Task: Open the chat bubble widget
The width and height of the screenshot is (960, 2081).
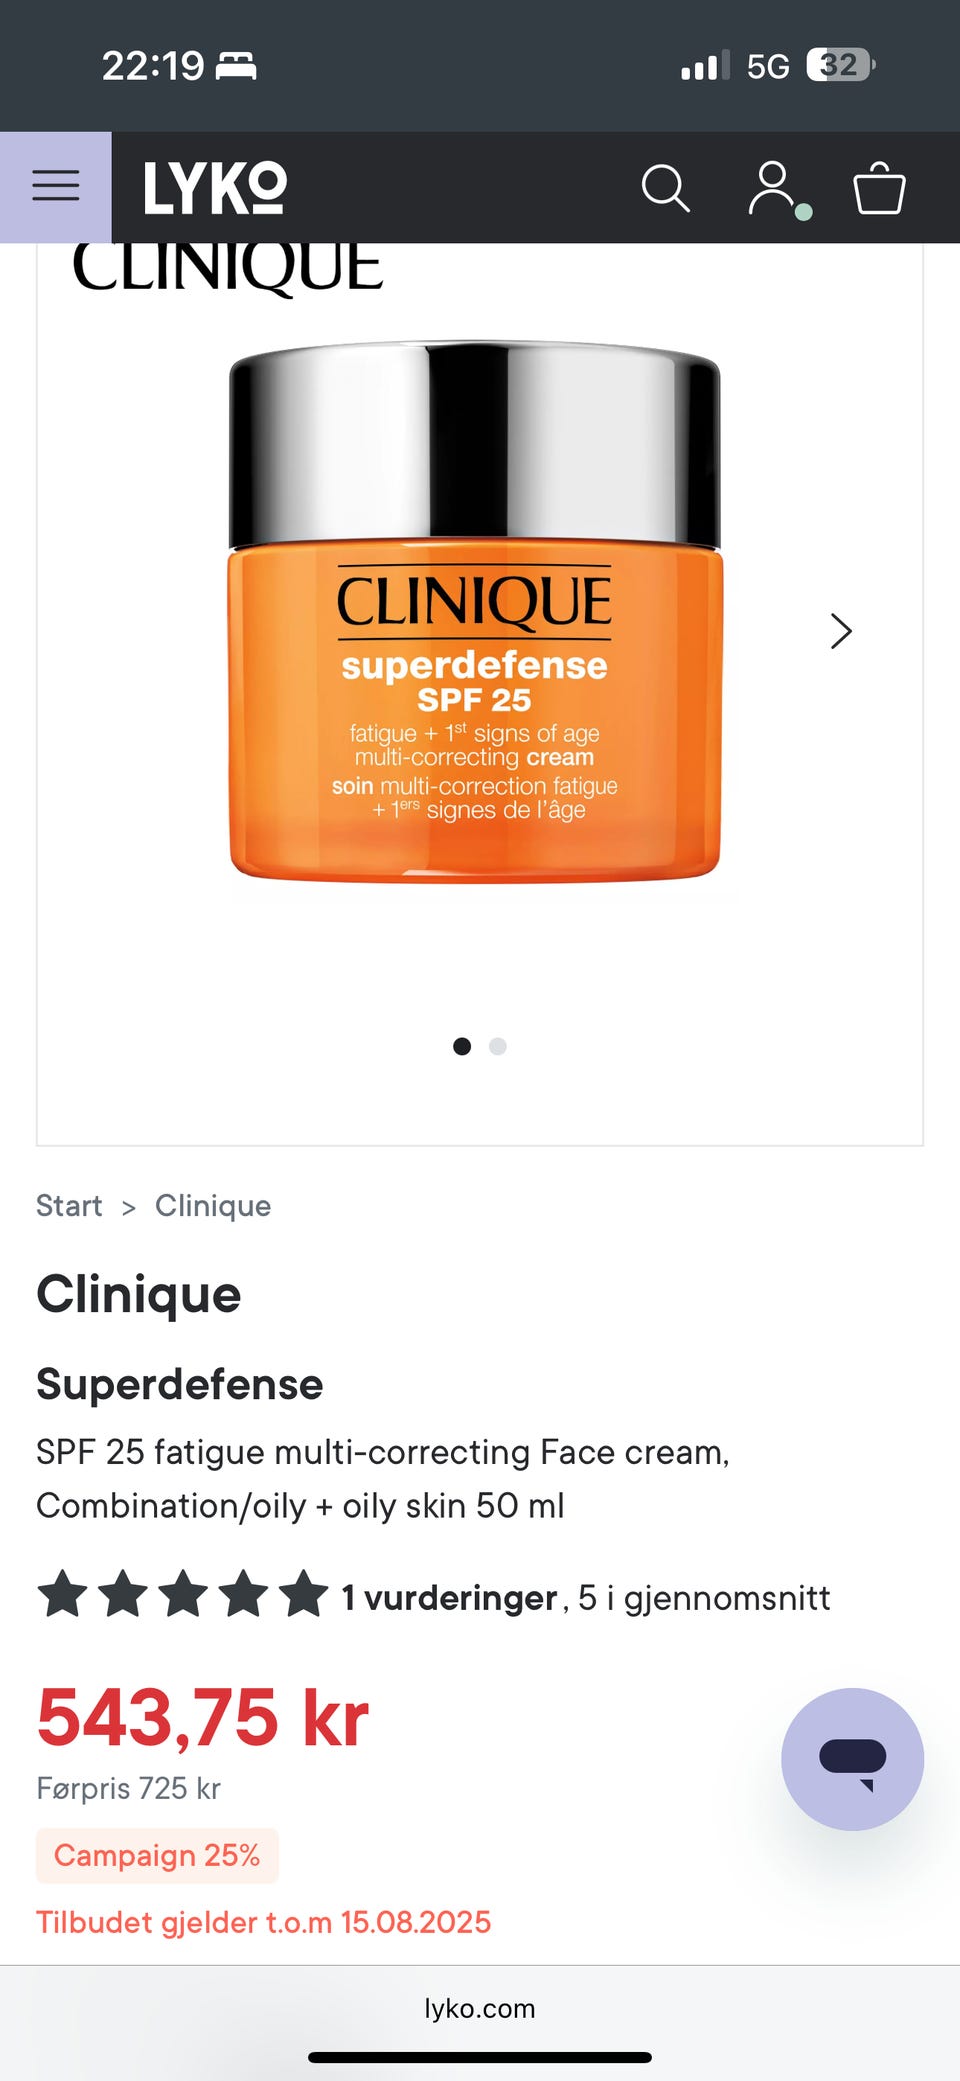Action: (852, 1759)
